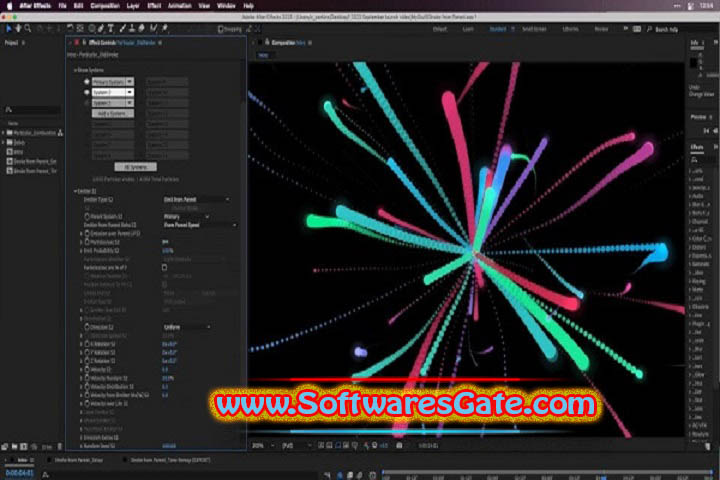Check 'Particles/sec are % of' checkbox

pos(164,267)
